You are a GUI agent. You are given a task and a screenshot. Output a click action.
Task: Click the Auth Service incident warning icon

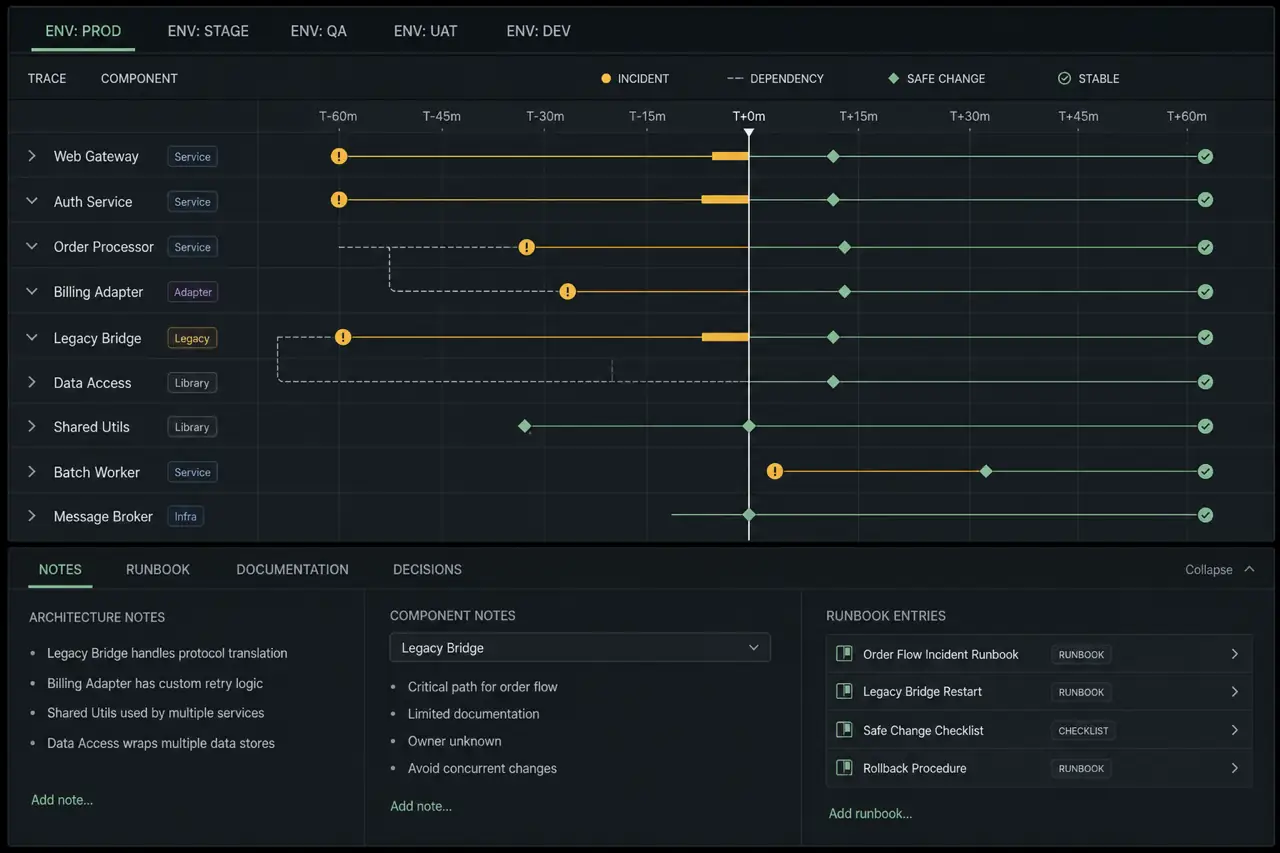pyautogui.click(x=339, y=200)
